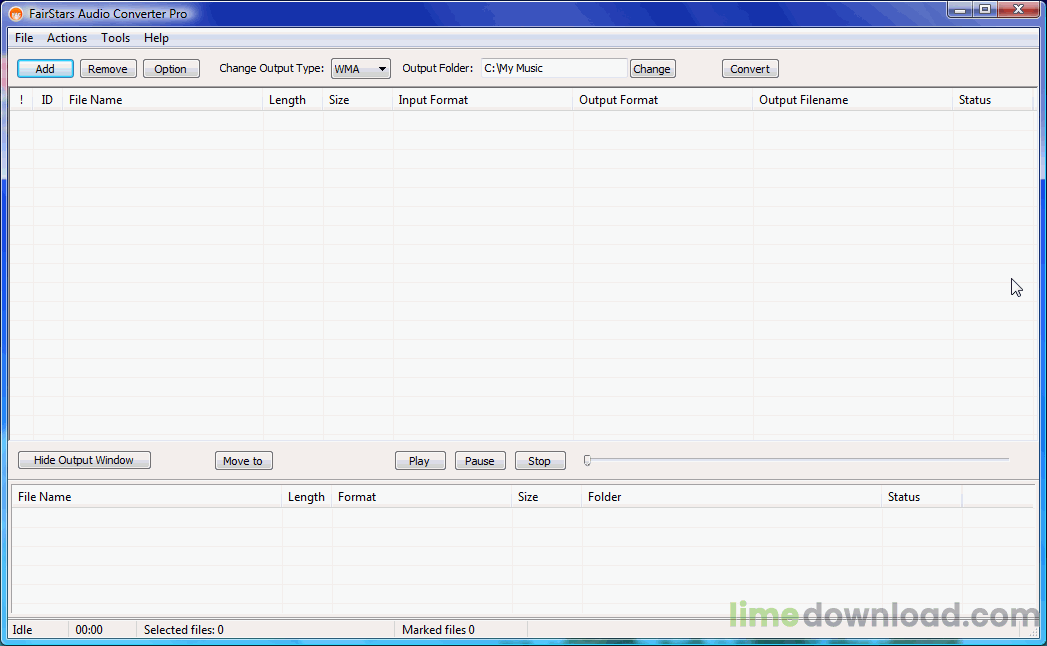This screenshot has height=646, width=1047.
Task: Click the exclamation mark column header
Action: pyautogui.click(x=21, y=100)
